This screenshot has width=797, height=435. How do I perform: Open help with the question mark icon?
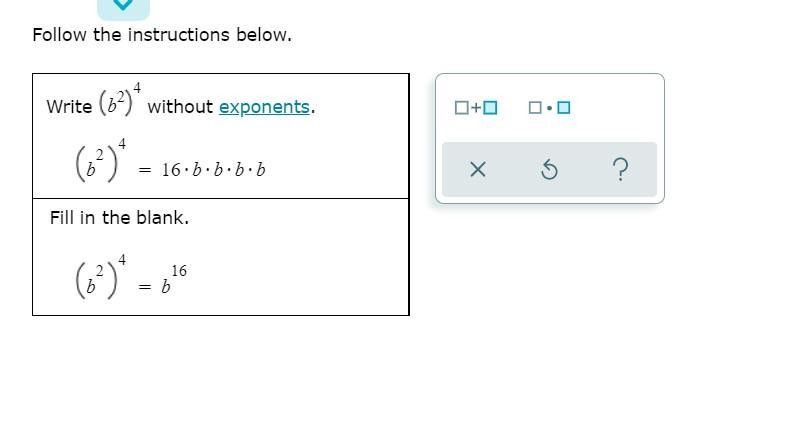[620, 170]
